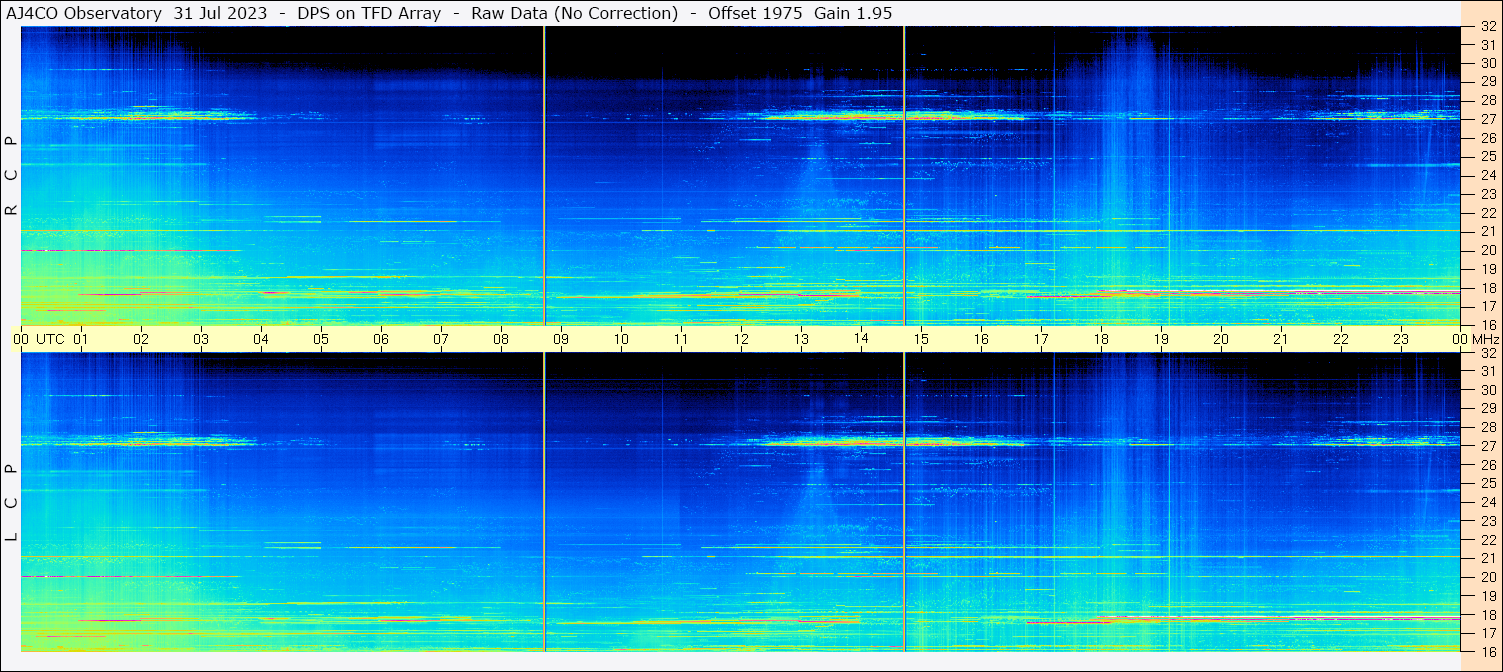Select the 19 hour mark on time axis

pos(1161,339)
